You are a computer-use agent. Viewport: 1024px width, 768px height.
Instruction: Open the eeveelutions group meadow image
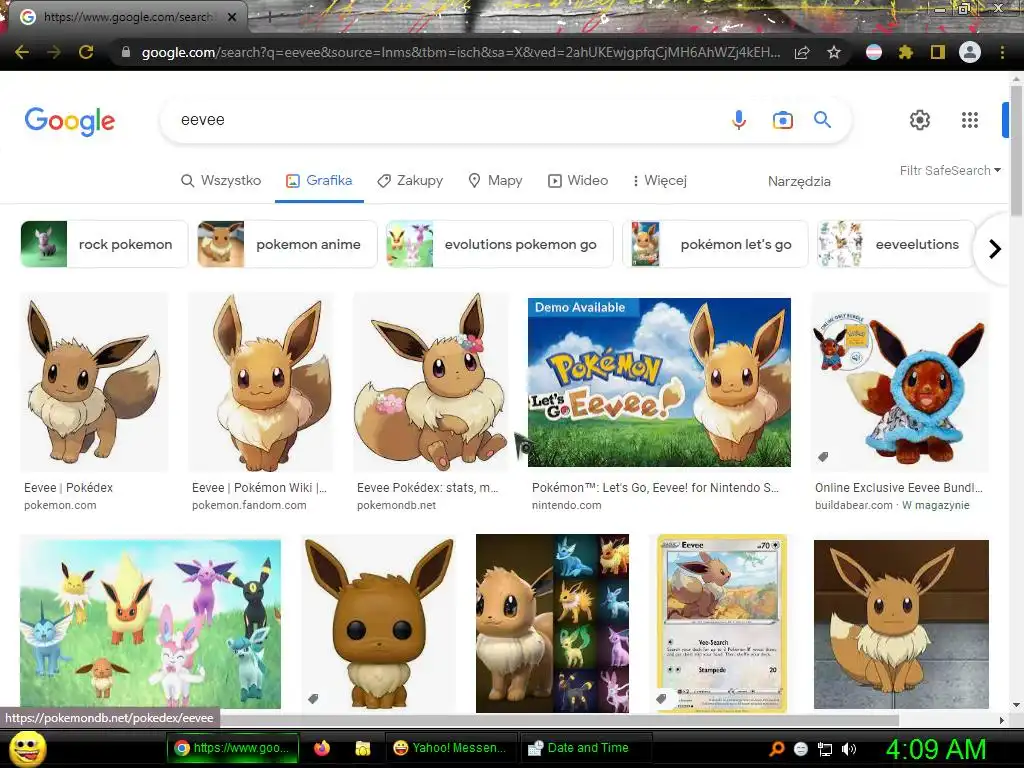click(x=151, y=624)
